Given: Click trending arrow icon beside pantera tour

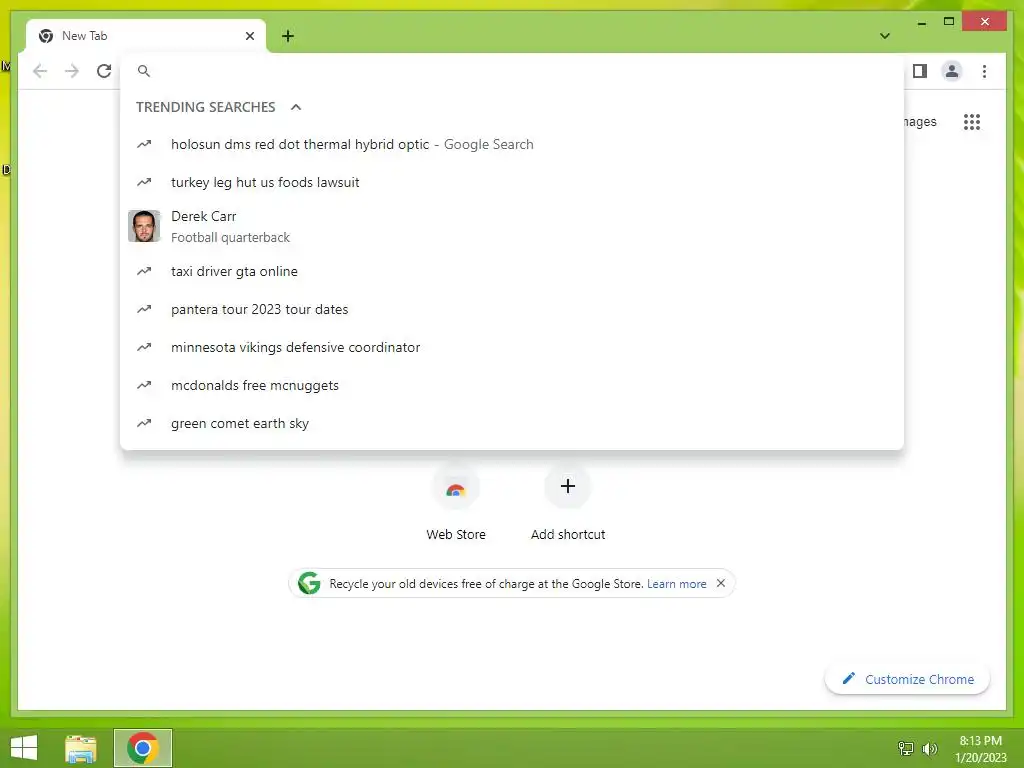Looking at the screenshot, I should click(x=144, y=309).
